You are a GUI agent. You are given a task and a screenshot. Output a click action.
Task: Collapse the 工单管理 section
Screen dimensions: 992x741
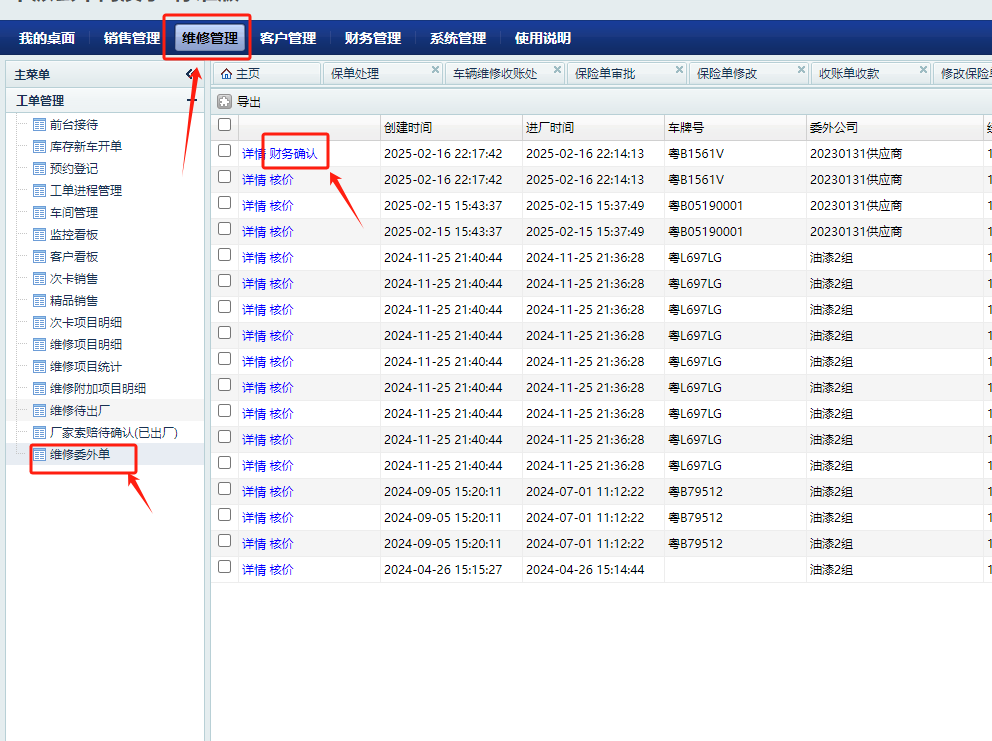[191, 101]
